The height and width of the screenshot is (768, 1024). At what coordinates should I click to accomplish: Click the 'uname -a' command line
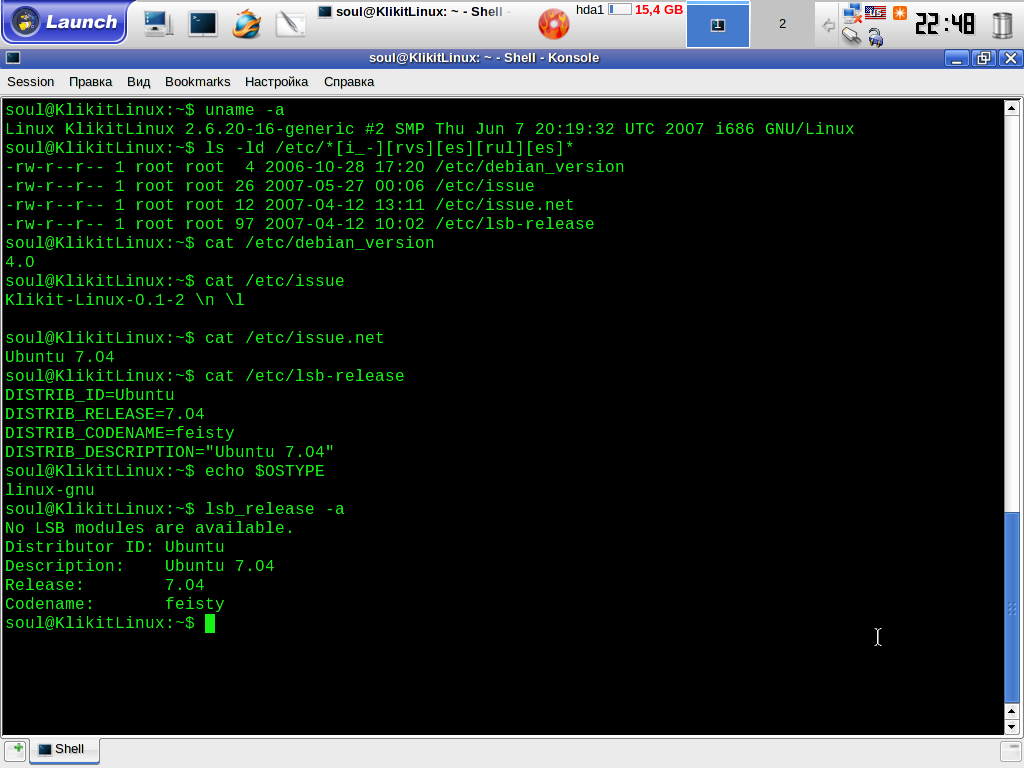click(x=145, y=110)
